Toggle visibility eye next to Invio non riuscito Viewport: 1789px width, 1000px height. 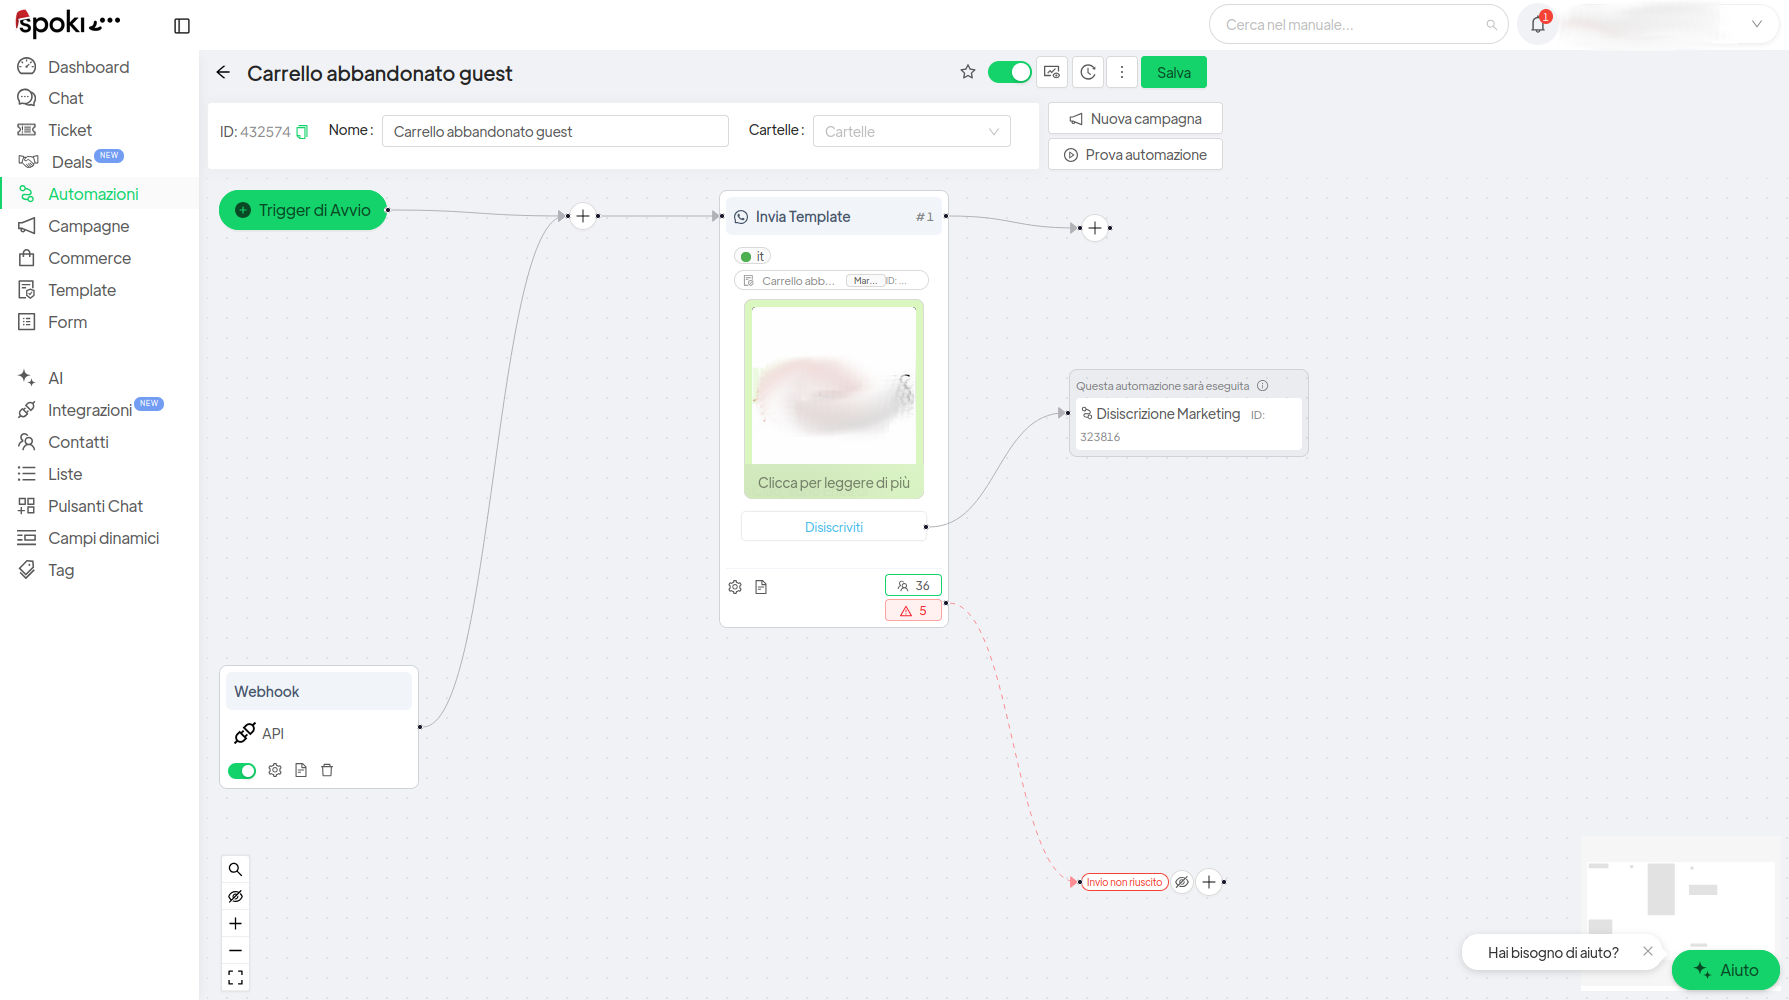pos(1182,882)
